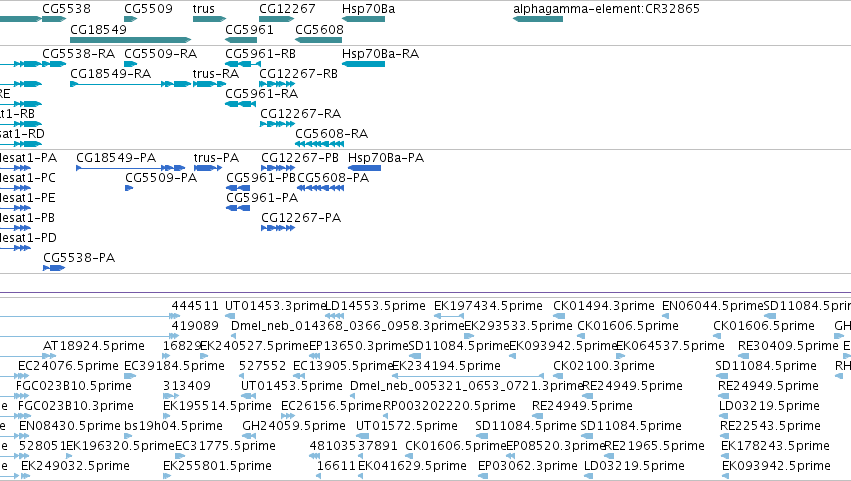Click the CK02100.3prime EST label
Screen dimensions: 851x481
(x=604, y=366)
